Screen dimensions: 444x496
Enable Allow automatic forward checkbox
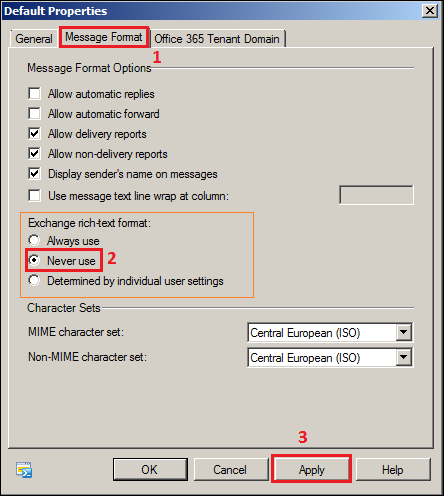[x=34, y=114]
